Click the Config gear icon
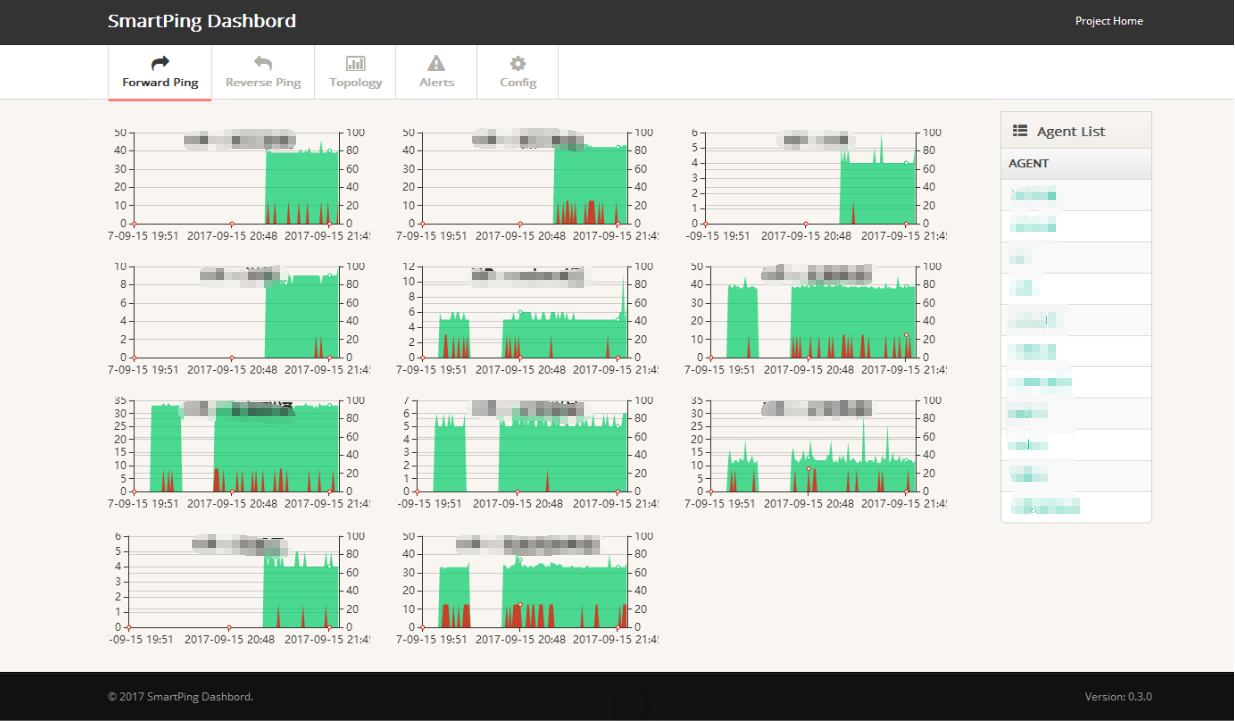This screenshot has width=1235, height=721. click(x=518, y=63)
